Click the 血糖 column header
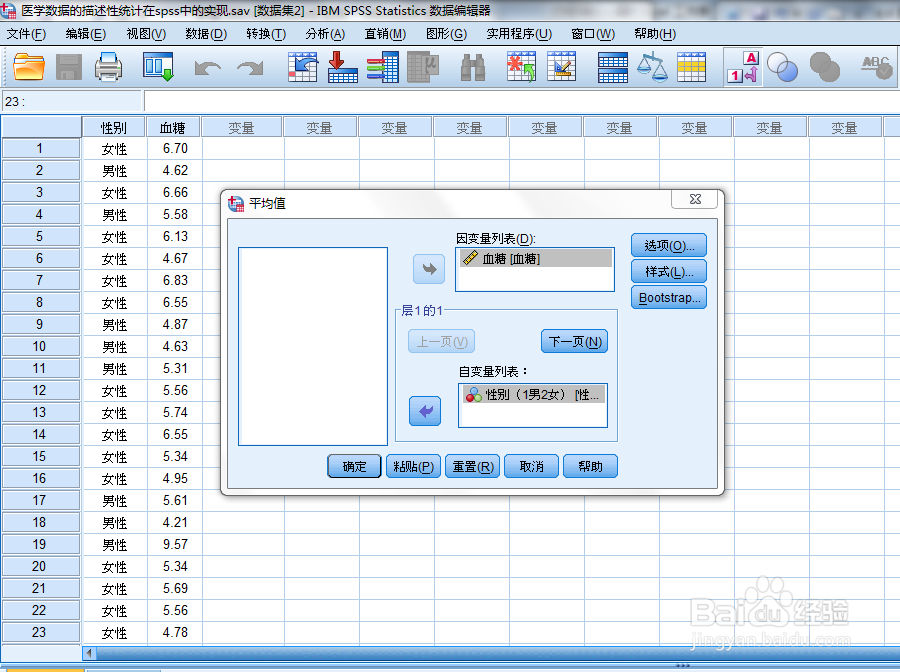Image resolution: width=900 pixels, height=672 pixels. (x=173, y=127)
